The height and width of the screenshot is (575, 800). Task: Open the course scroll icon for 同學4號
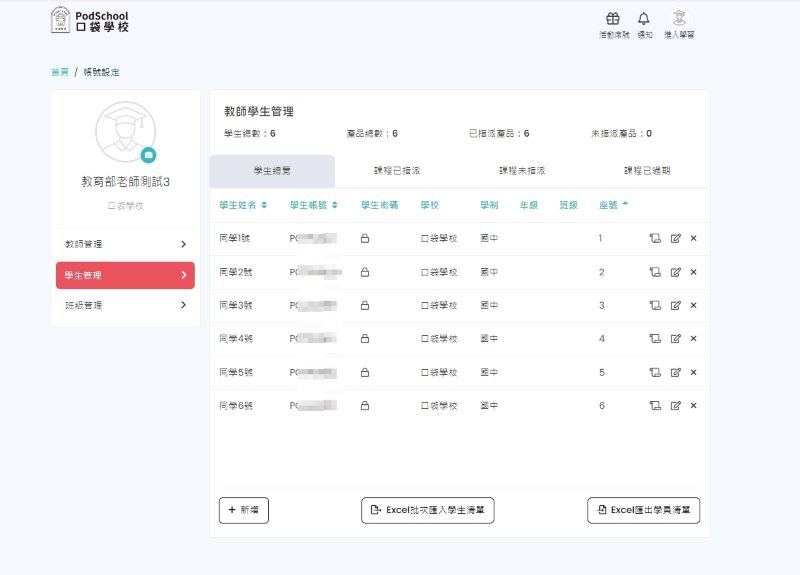[655, 339]
